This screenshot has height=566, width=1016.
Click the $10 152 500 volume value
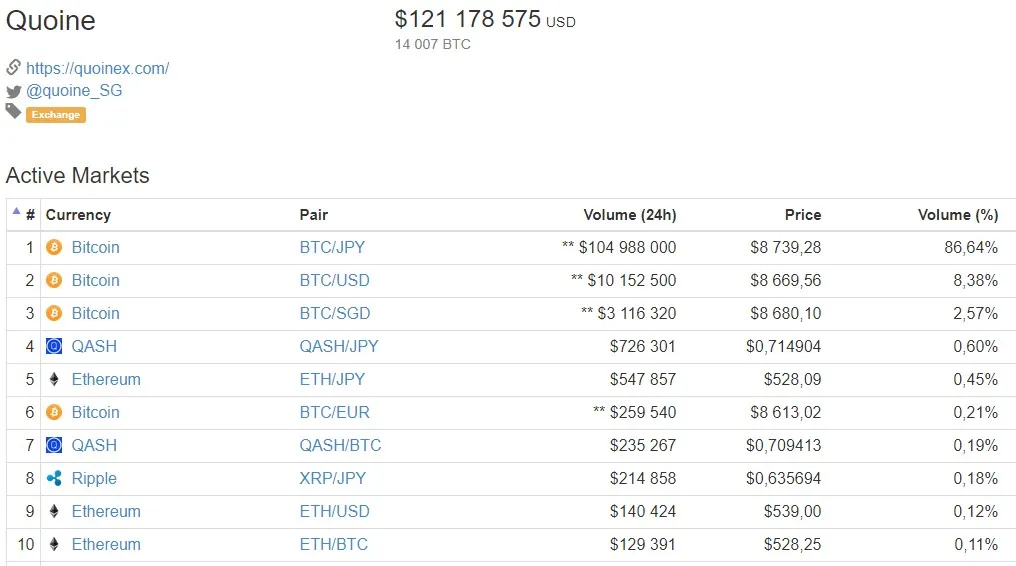click(632, 280)
